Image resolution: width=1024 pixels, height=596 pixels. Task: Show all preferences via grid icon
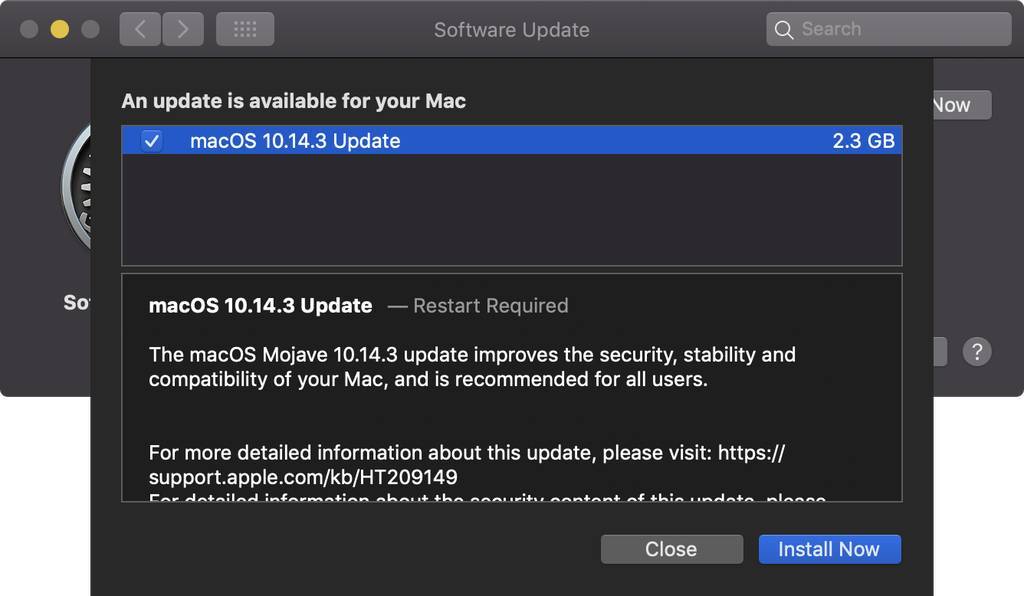click(245, 29)
